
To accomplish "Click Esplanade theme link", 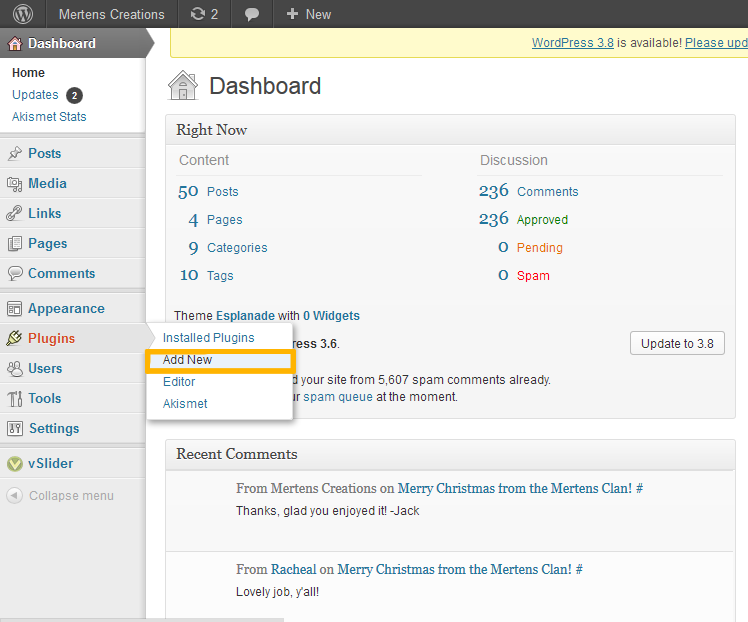I will [x=245, y=316].
